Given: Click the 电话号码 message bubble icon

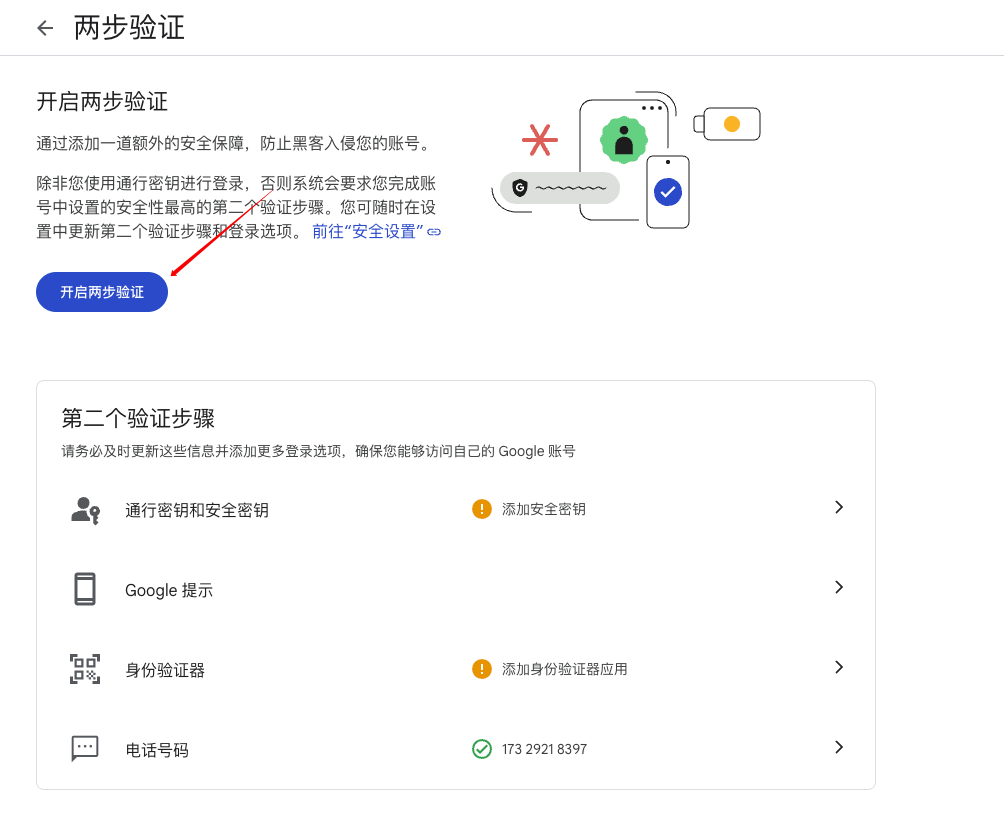Looking at the screenshot, I should click(85, 749).
